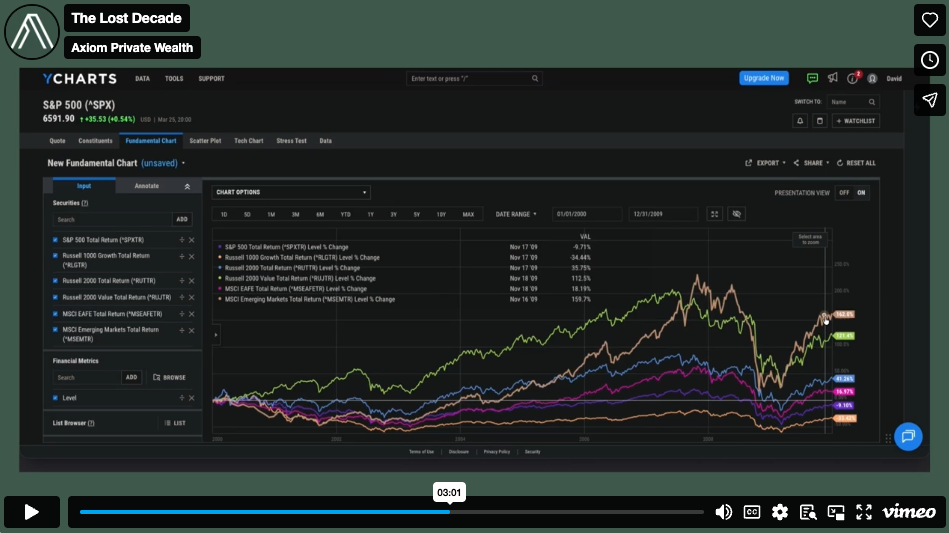Focus the Switch To name field
This screenshot has height=533, width=949.
click(x=852, y=102)
